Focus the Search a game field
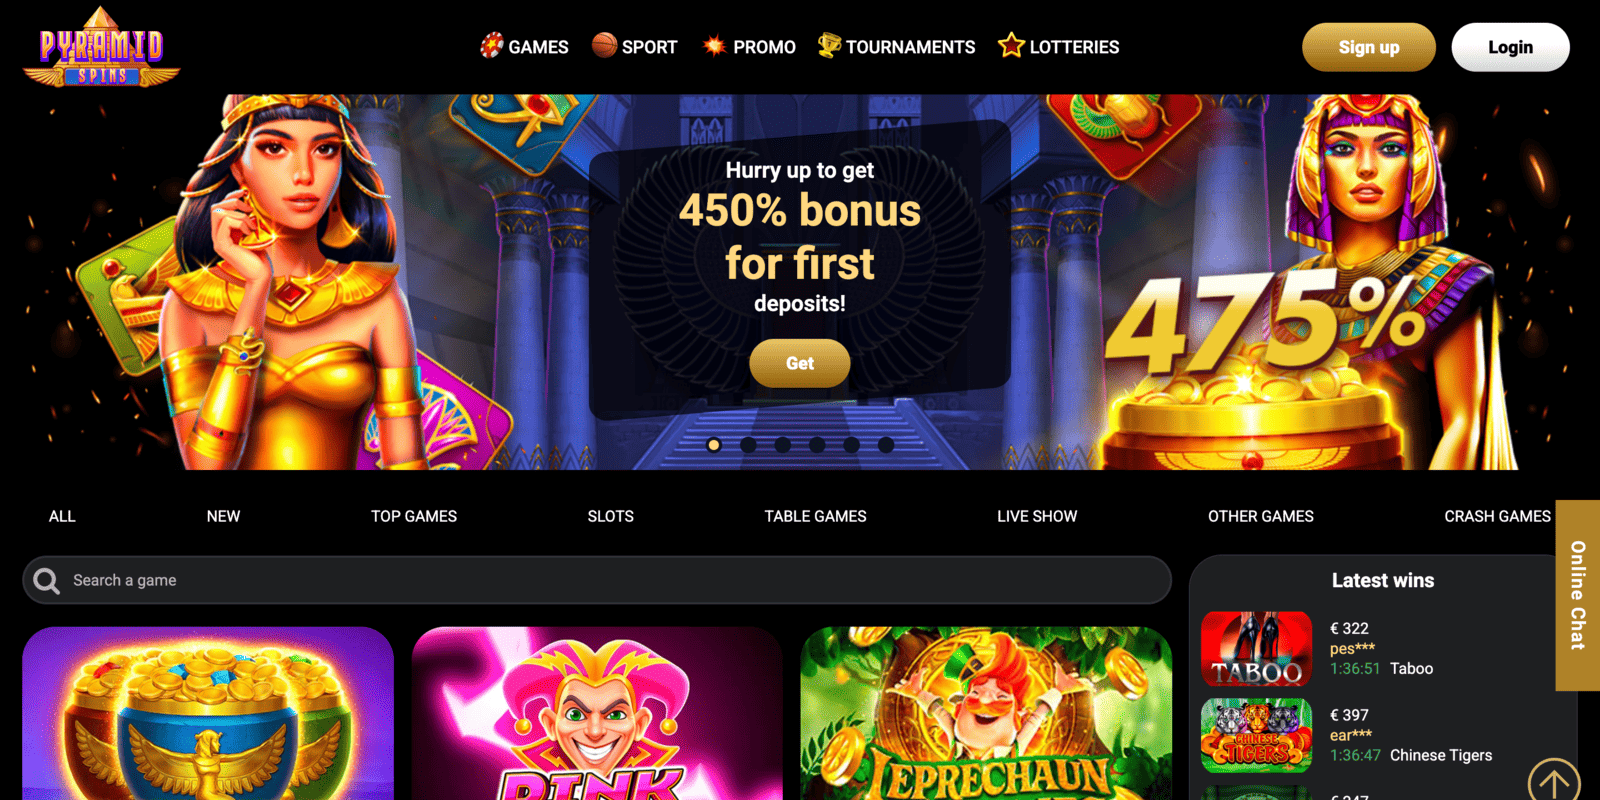 pyautogui.click(x=597, y=580)
